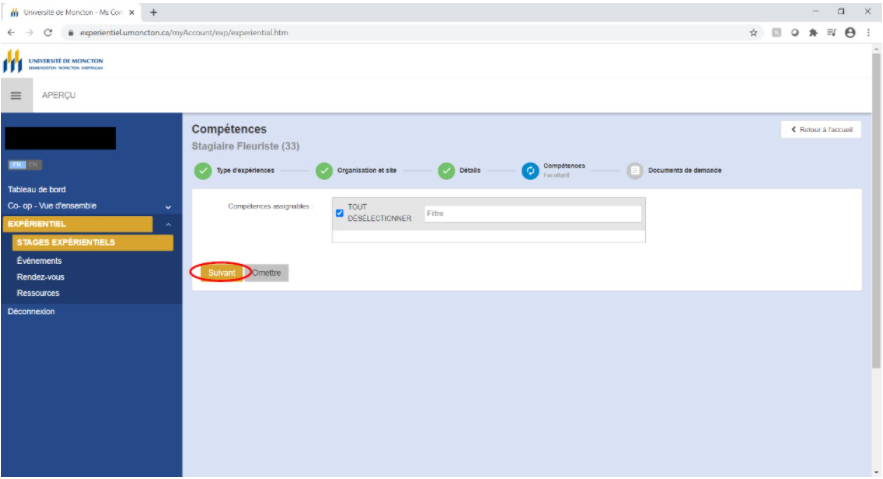
Task: Open a new browser tab
Action: tap(153, 12)
